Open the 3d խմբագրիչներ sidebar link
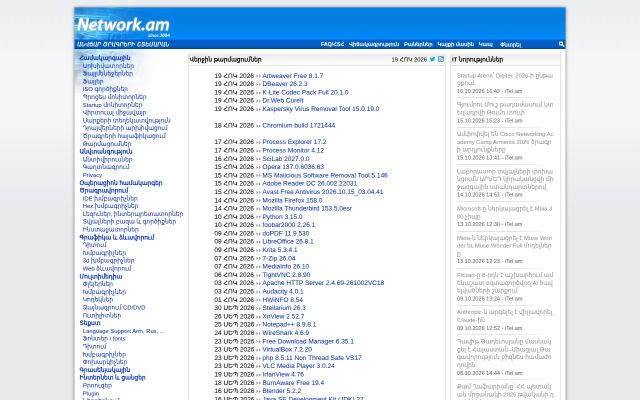 108,260
